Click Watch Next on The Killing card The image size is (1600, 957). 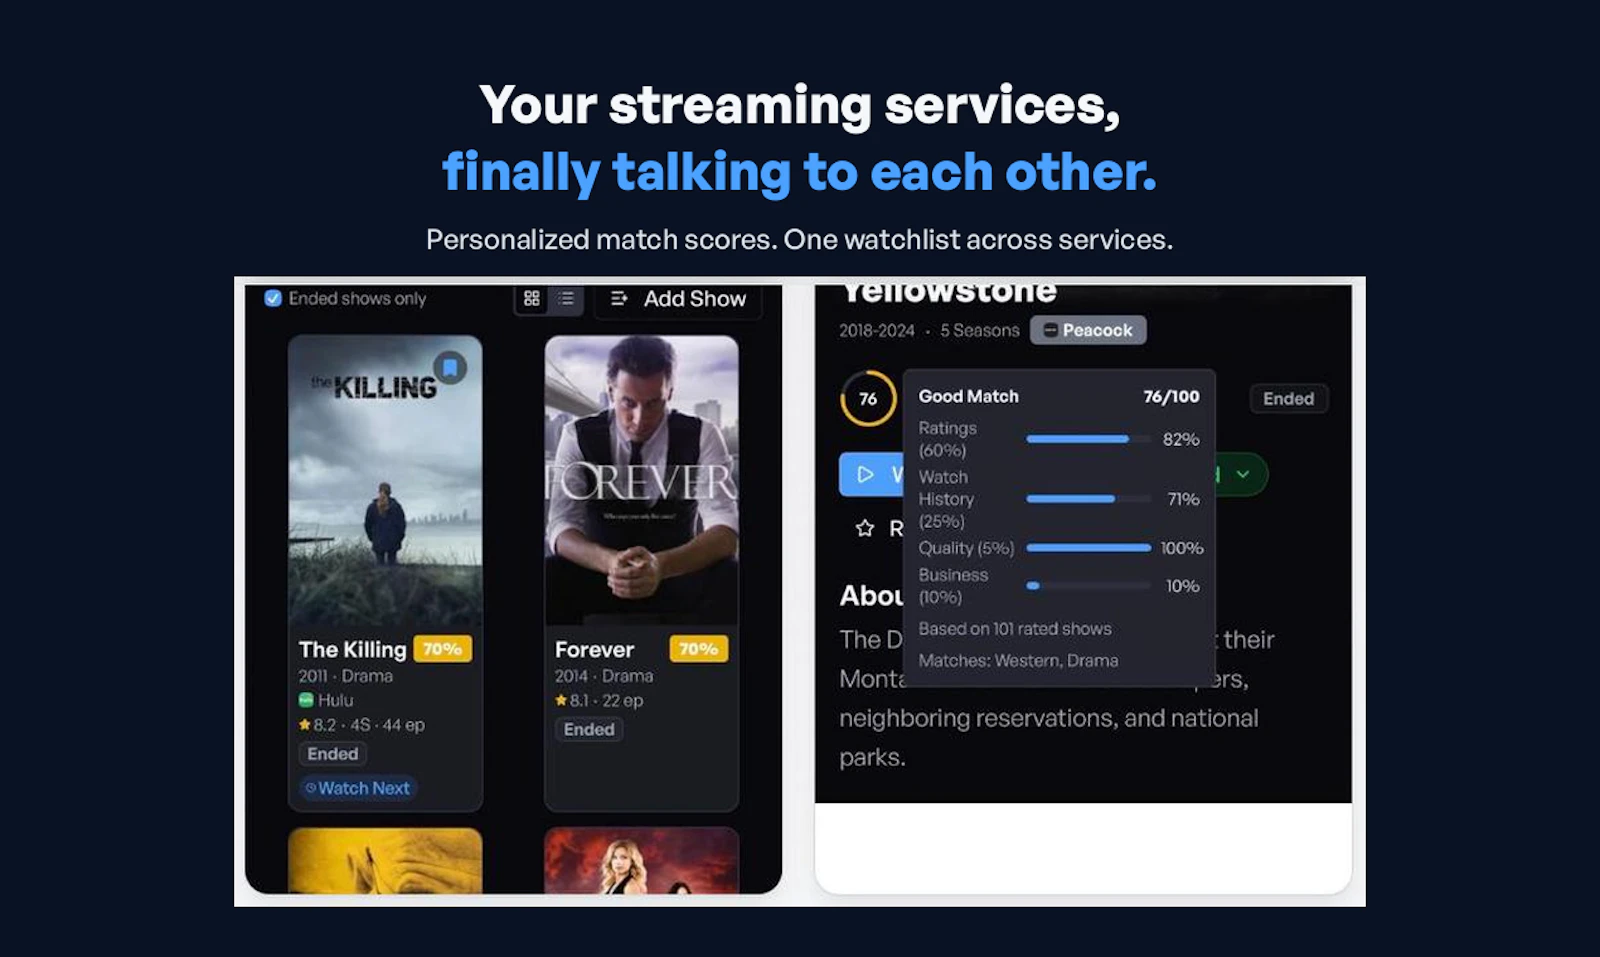point(358,788)
